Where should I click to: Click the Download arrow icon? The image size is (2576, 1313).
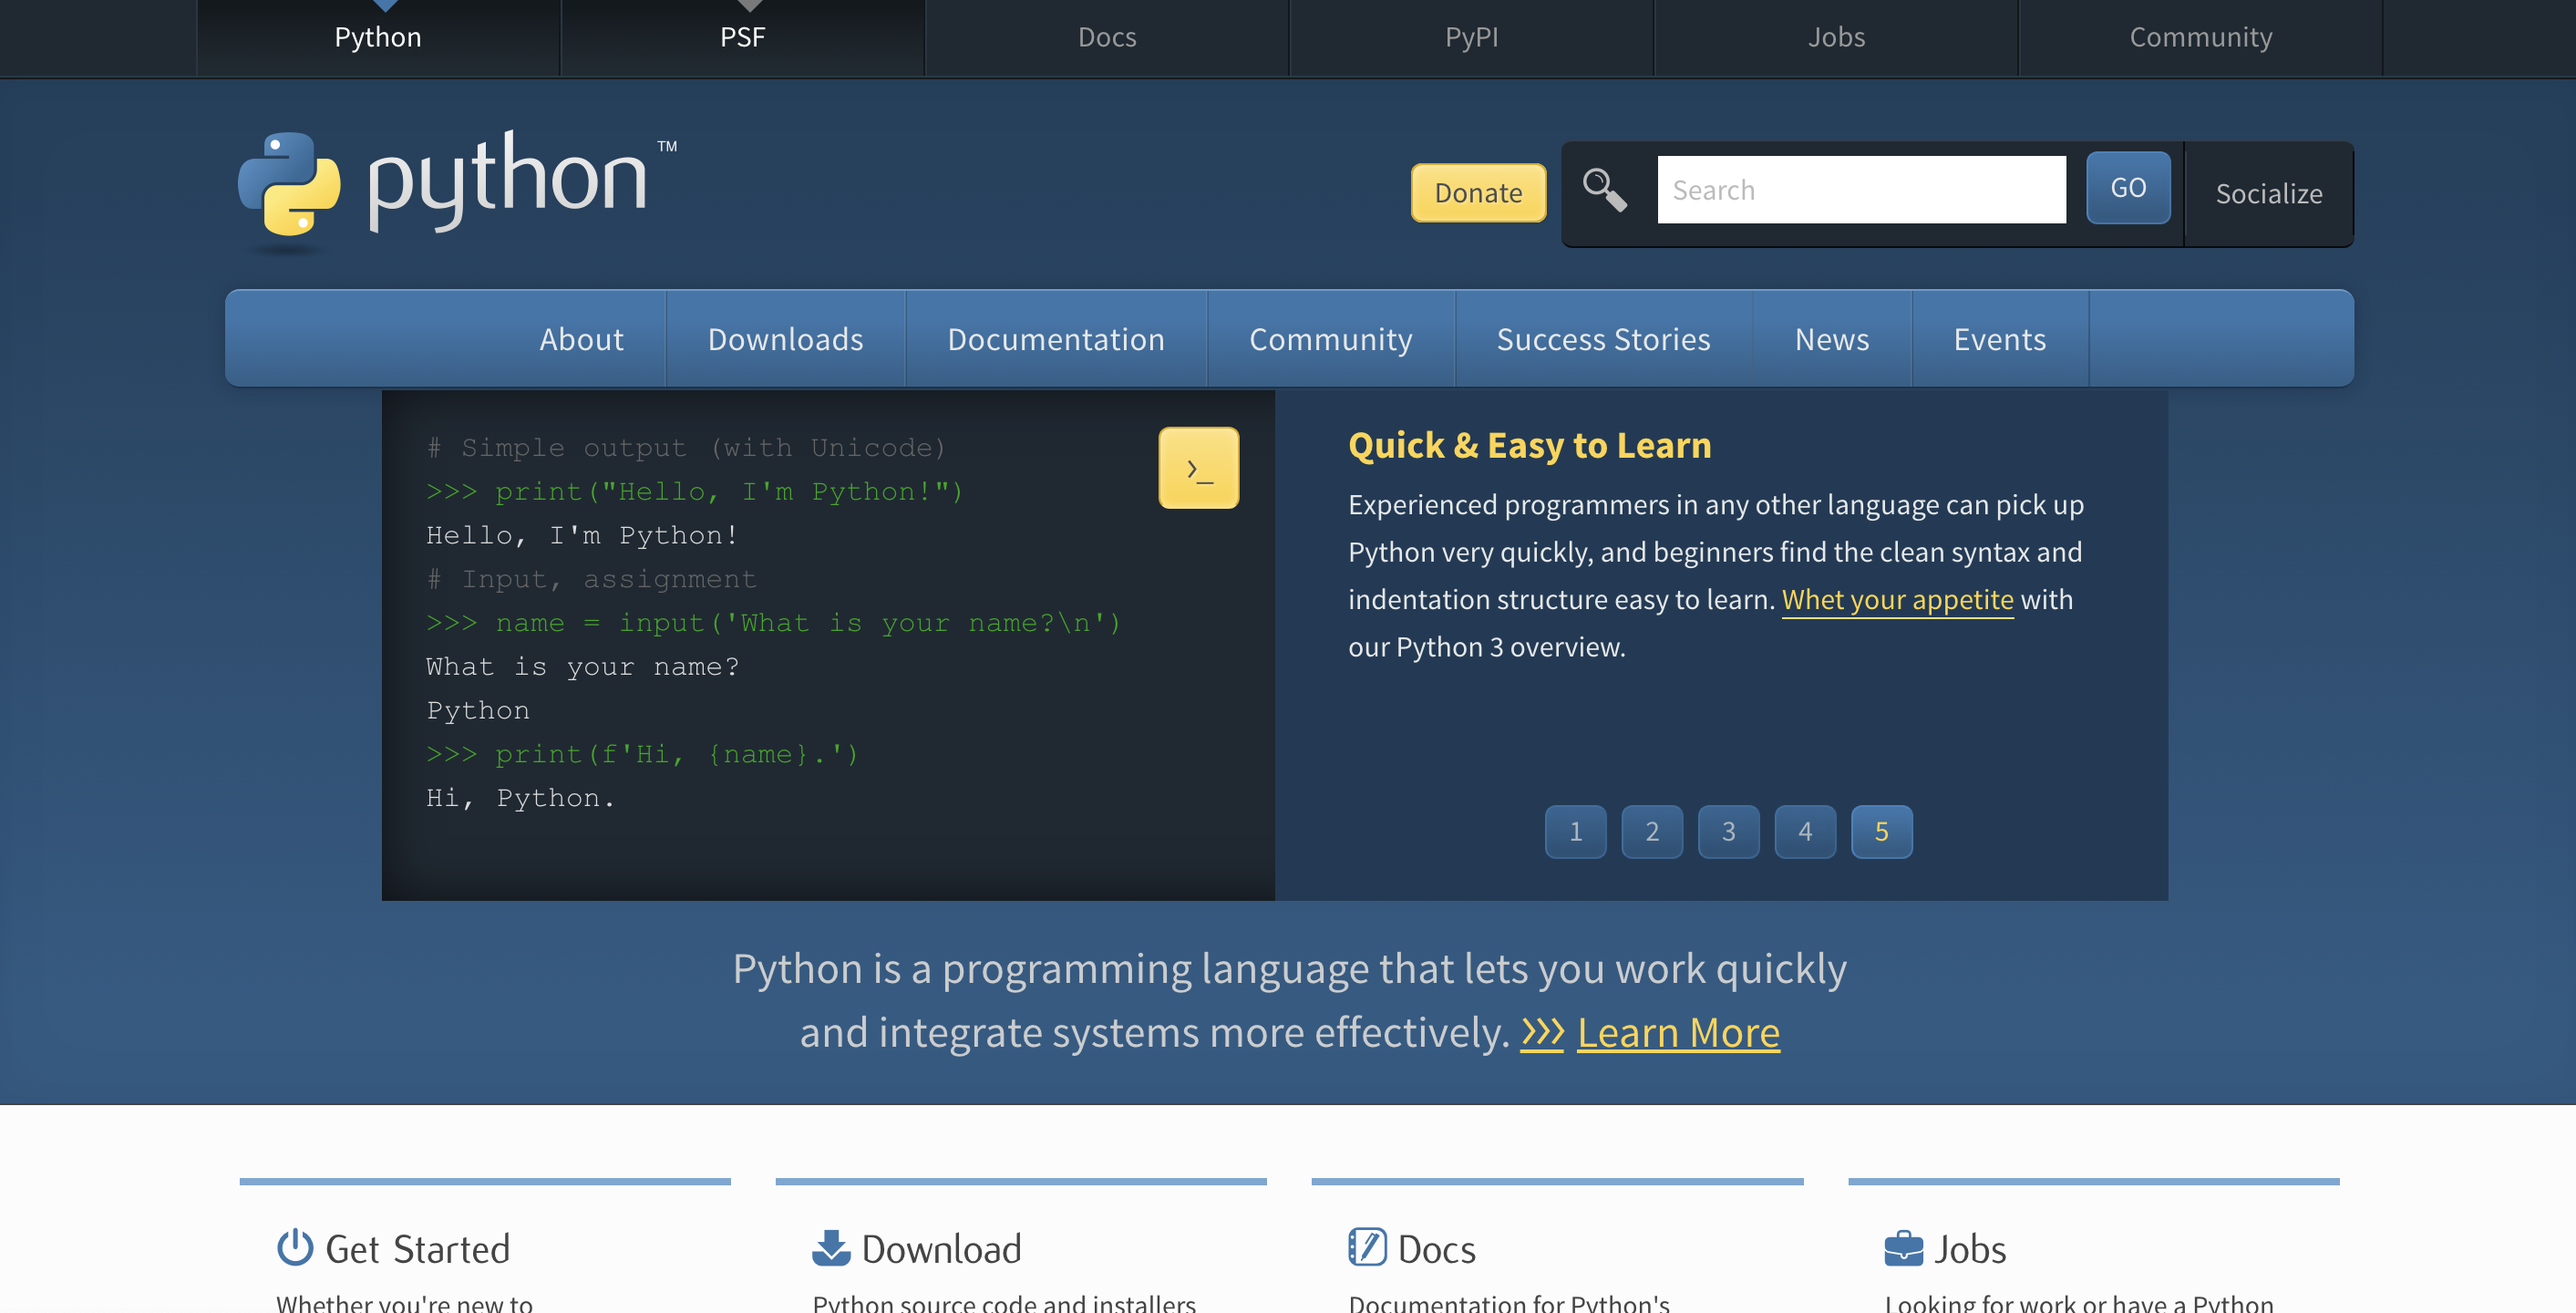point(830,1248)
